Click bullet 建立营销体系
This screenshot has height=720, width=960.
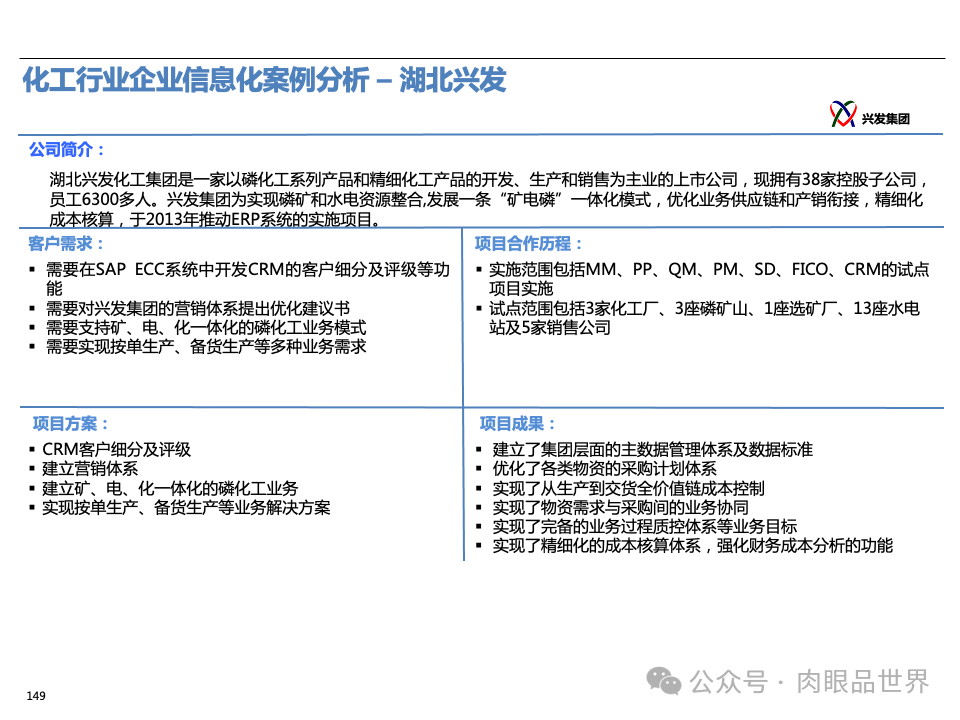coord(90,469)
